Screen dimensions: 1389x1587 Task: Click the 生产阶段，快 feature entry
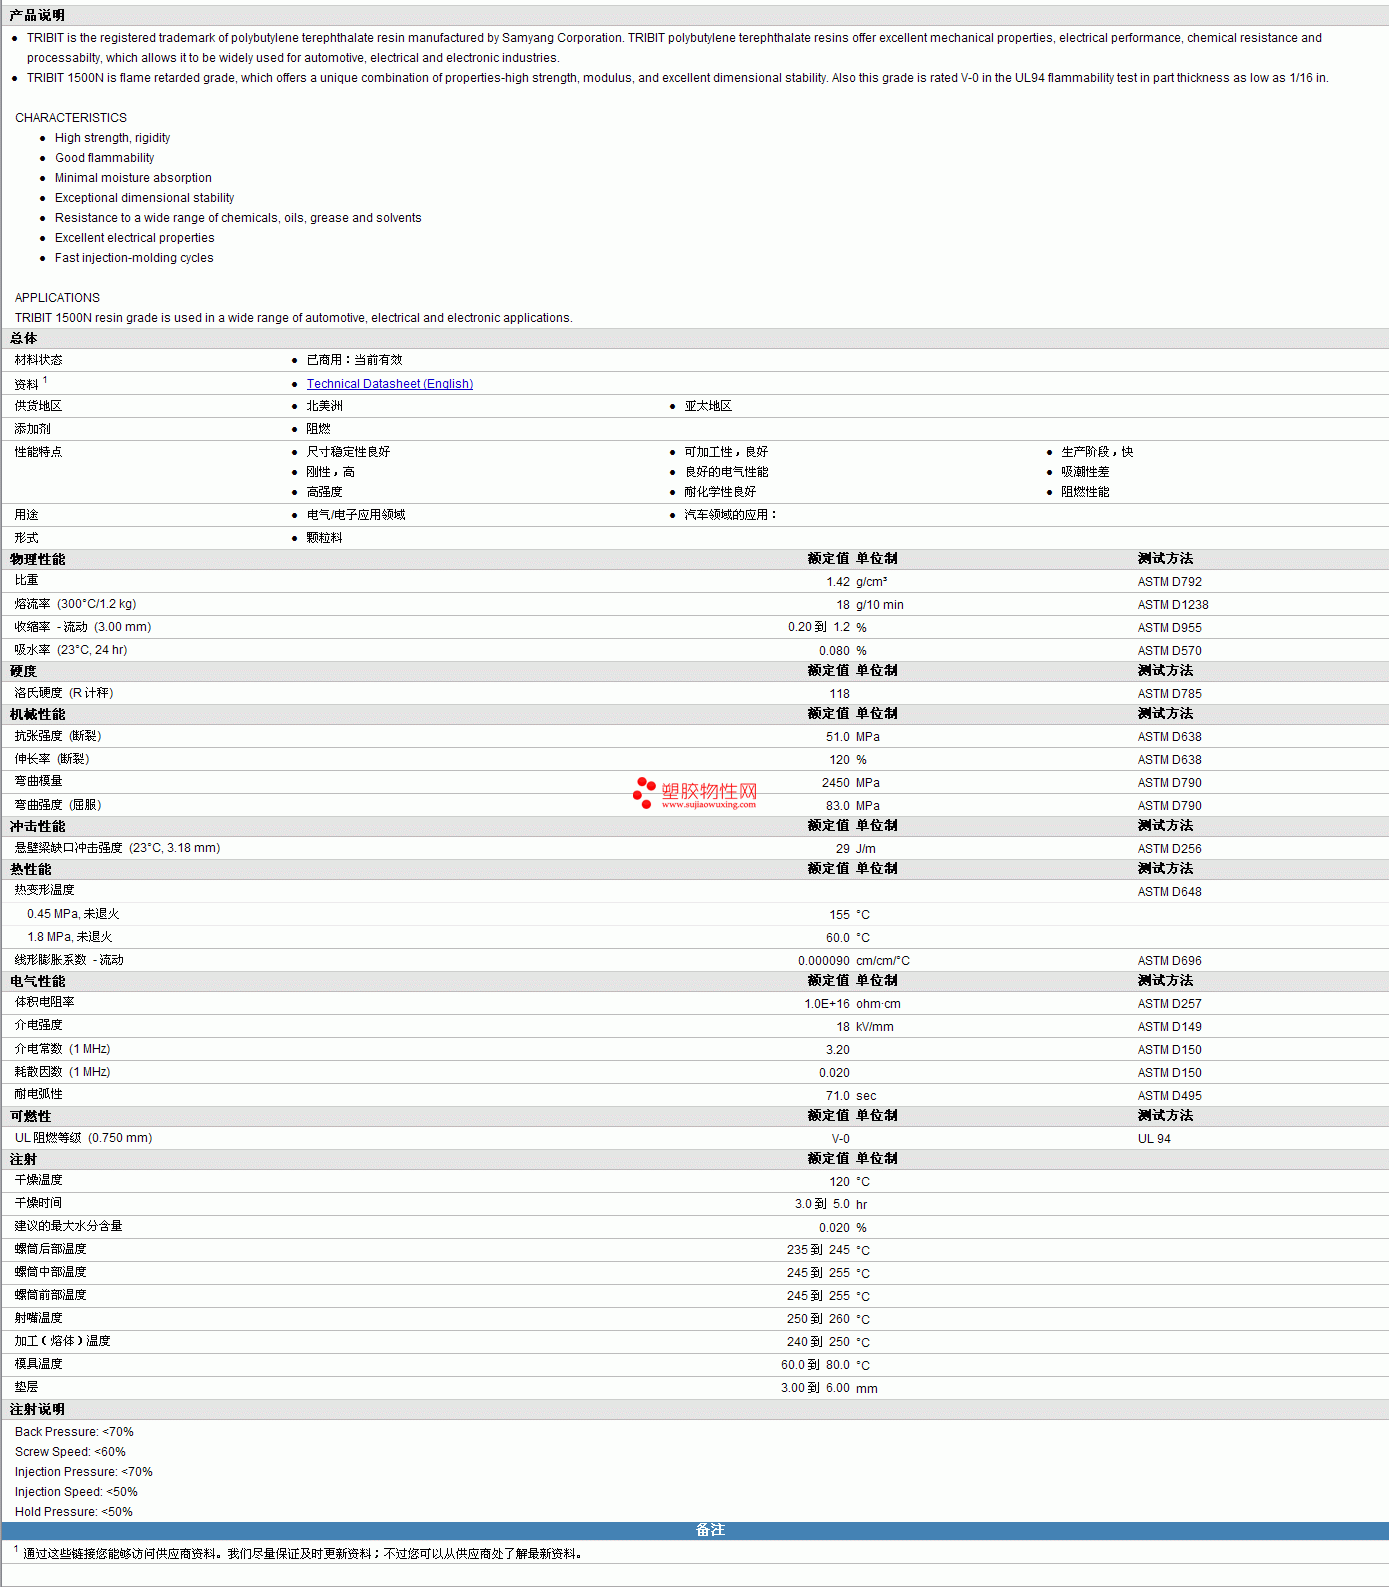pyautogui.click(x=1097, y=452)
